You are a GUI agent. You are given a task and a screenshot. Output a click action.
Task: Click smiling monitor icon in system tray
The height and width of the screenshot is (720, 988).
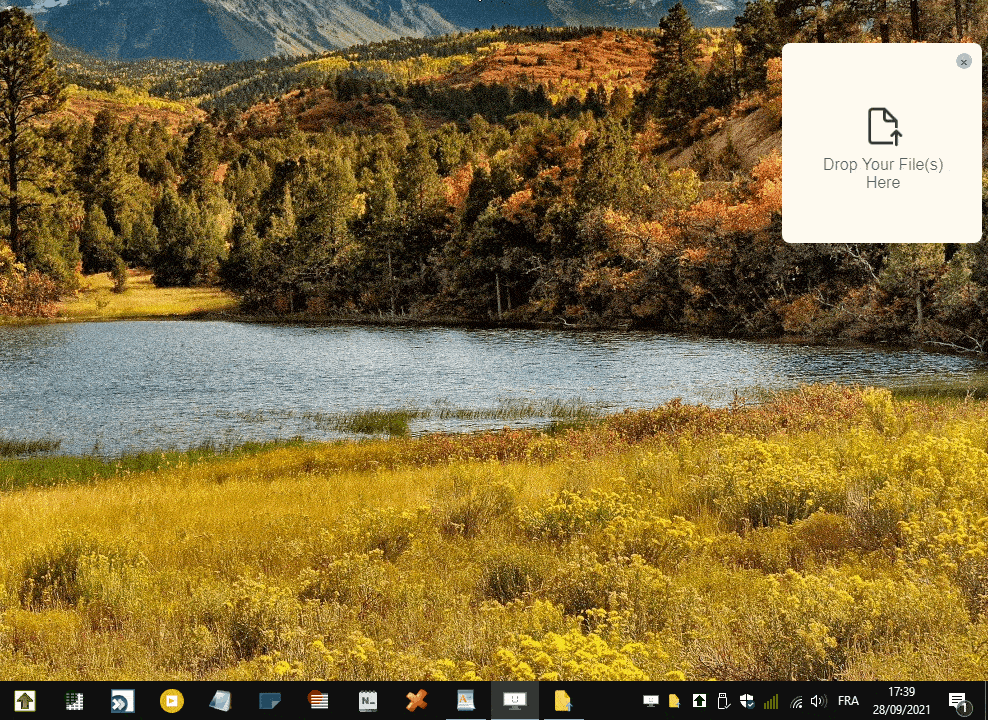click(x=651, y=700)
